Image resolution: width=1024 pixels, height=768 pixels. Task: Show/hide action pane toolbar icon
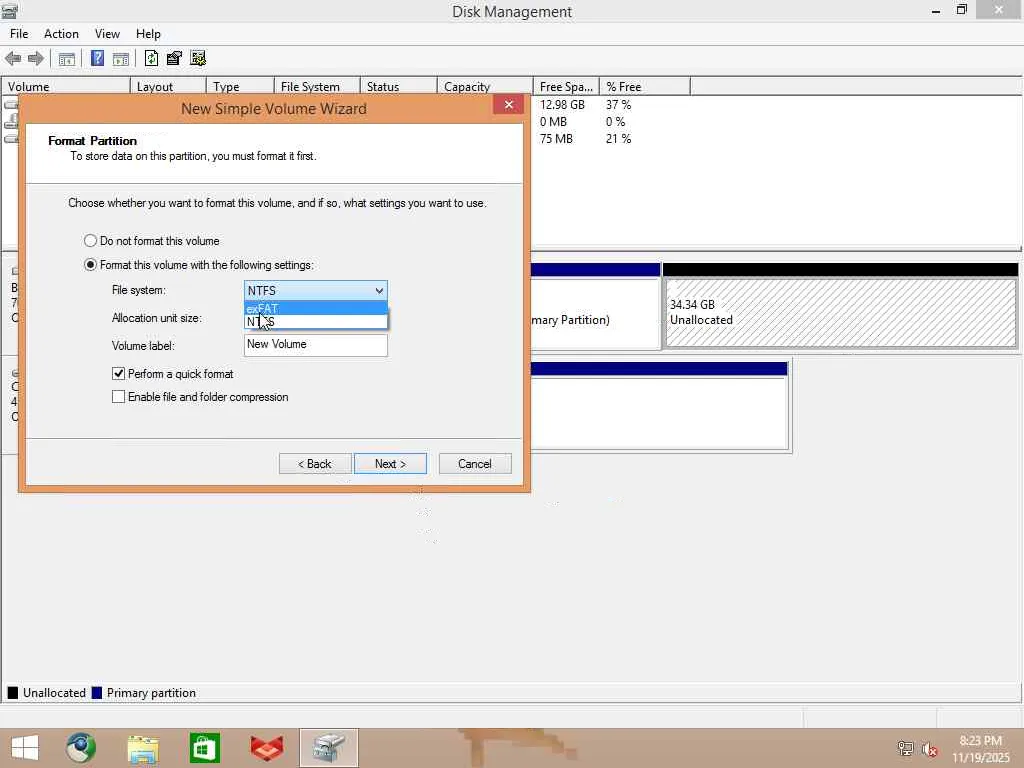coord(121,59)
